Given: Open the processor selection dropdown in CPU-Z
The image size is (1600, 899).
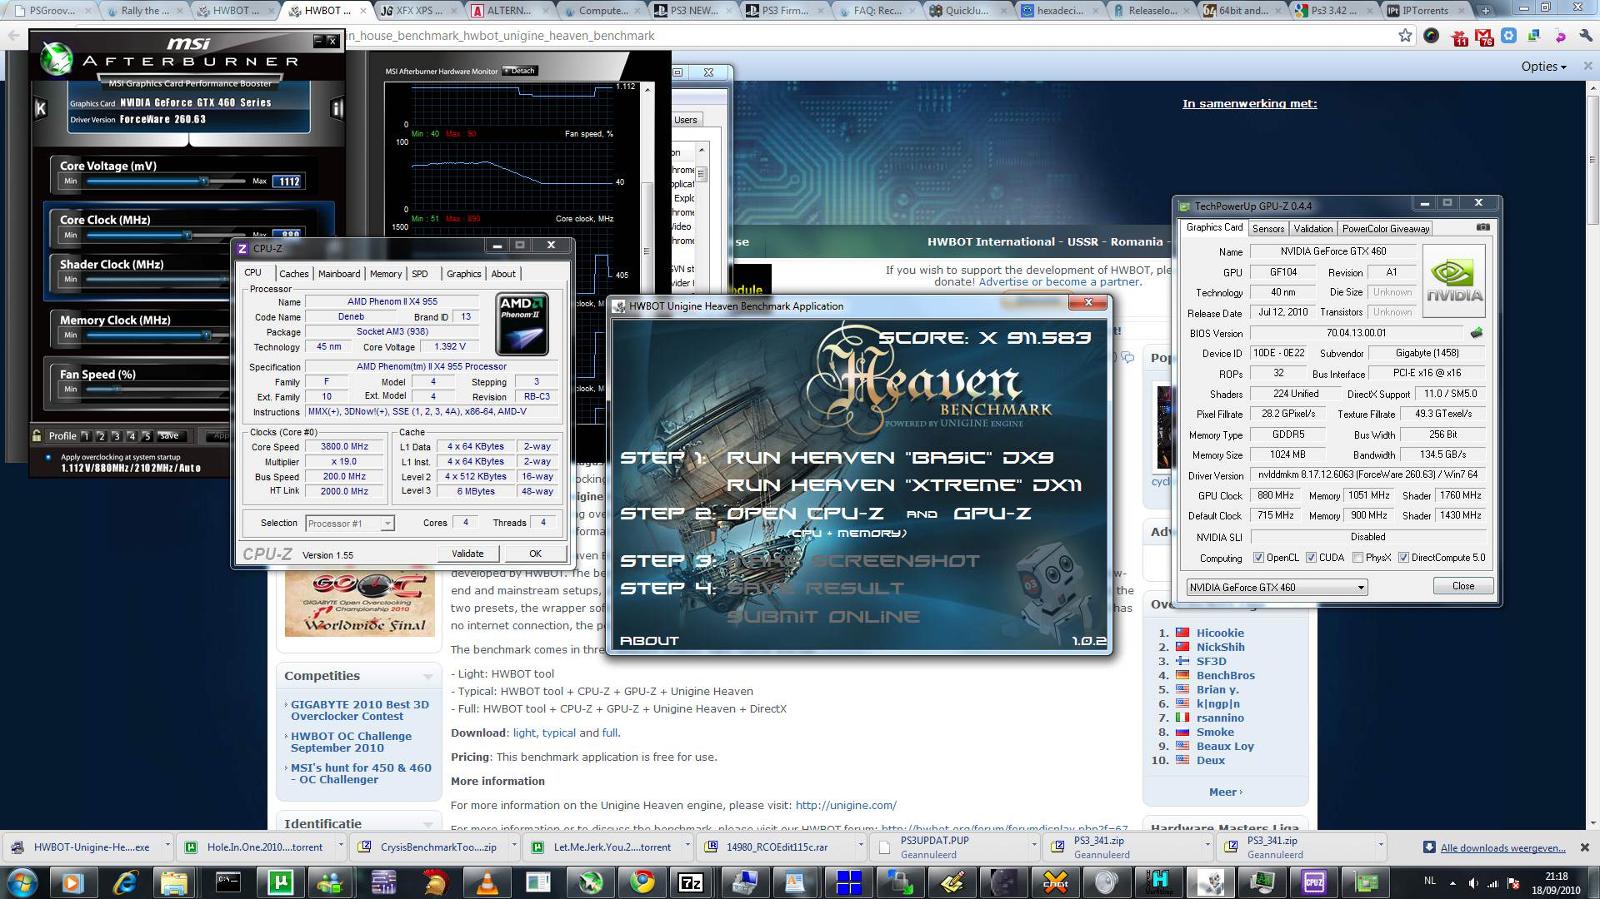Looking at the screenshot, I should point(350,523).
